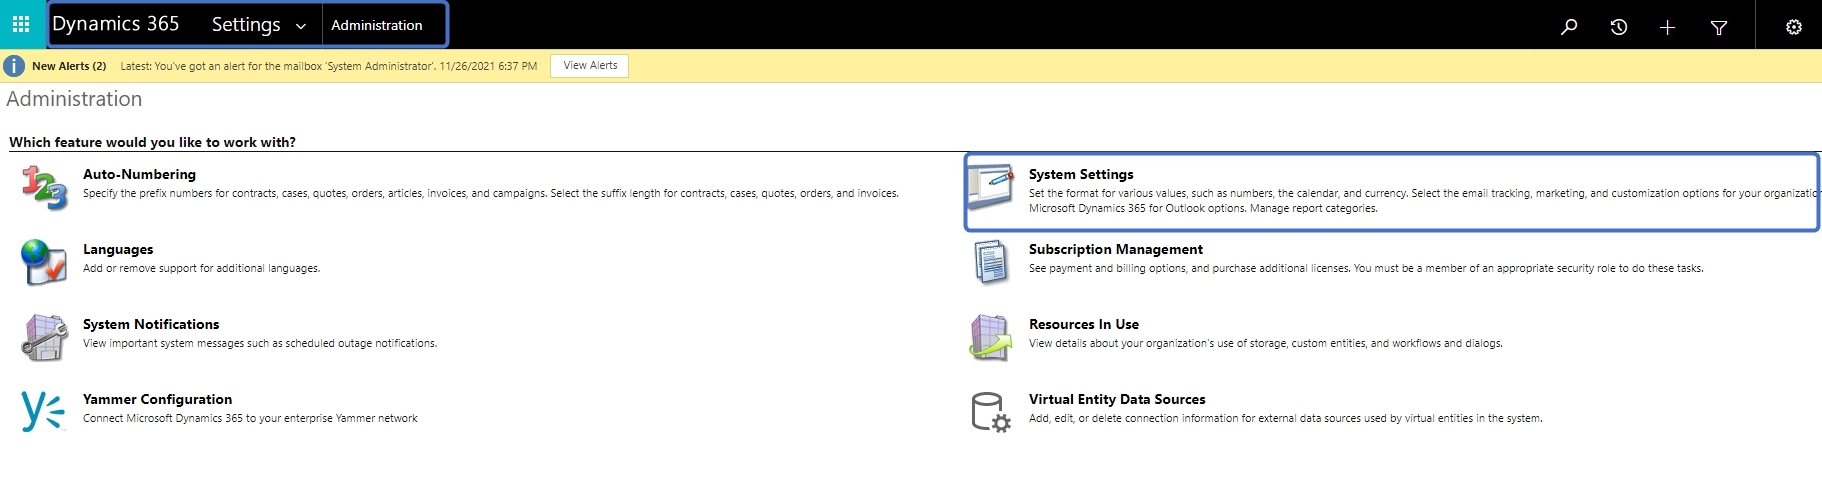Open the Resources In Use link
1822x477 pixels.
coord(1084,324)
